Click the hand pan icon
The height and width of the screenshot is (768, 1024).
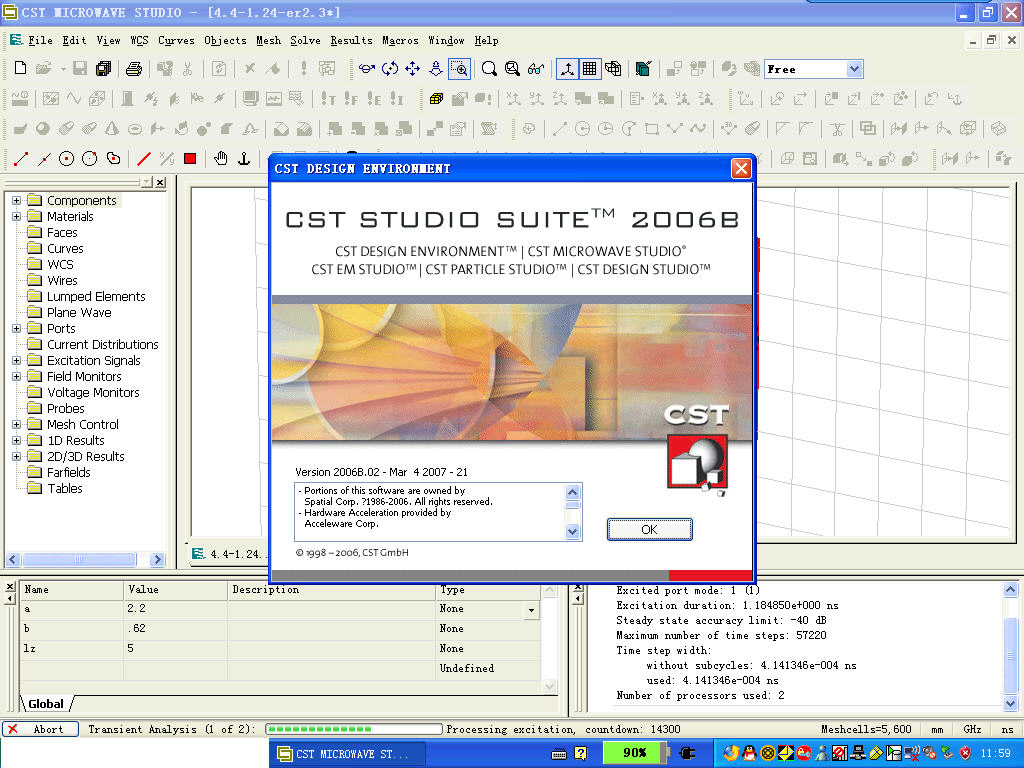click(x=221, y=159)
